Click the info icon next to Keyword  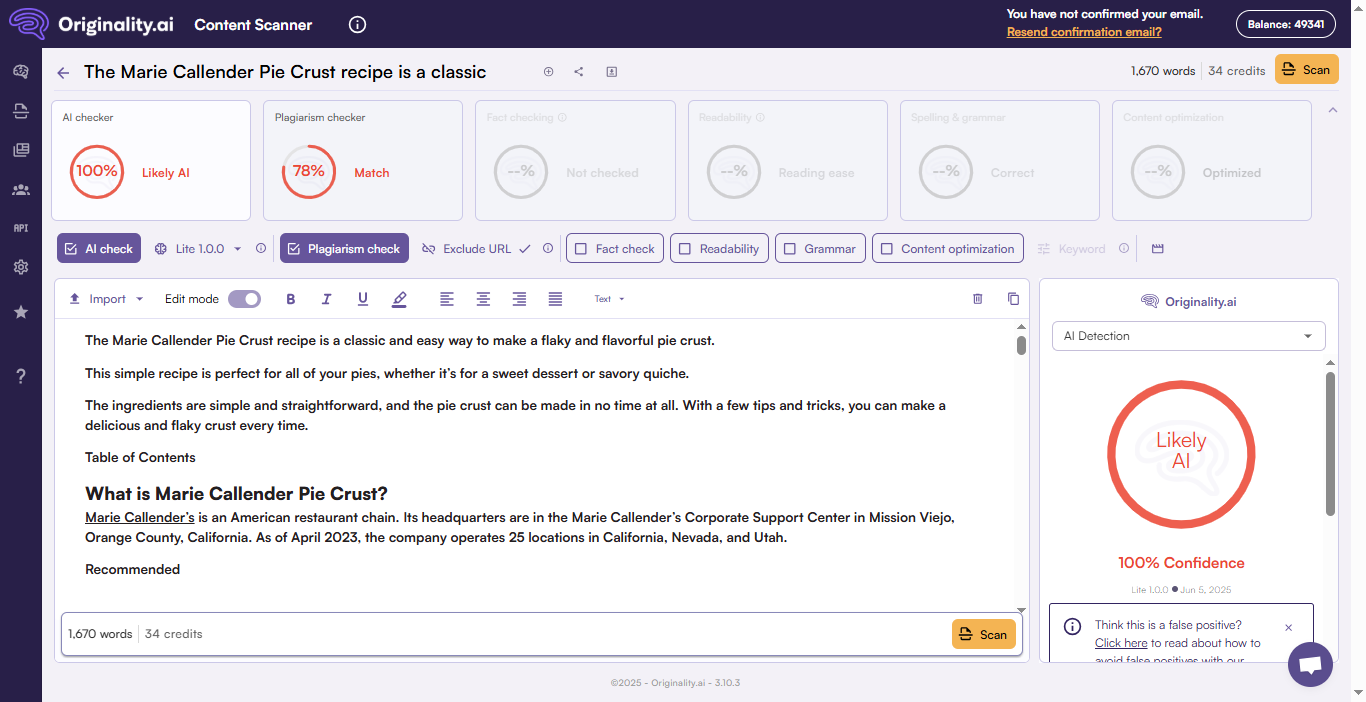tap(1124, 249)
